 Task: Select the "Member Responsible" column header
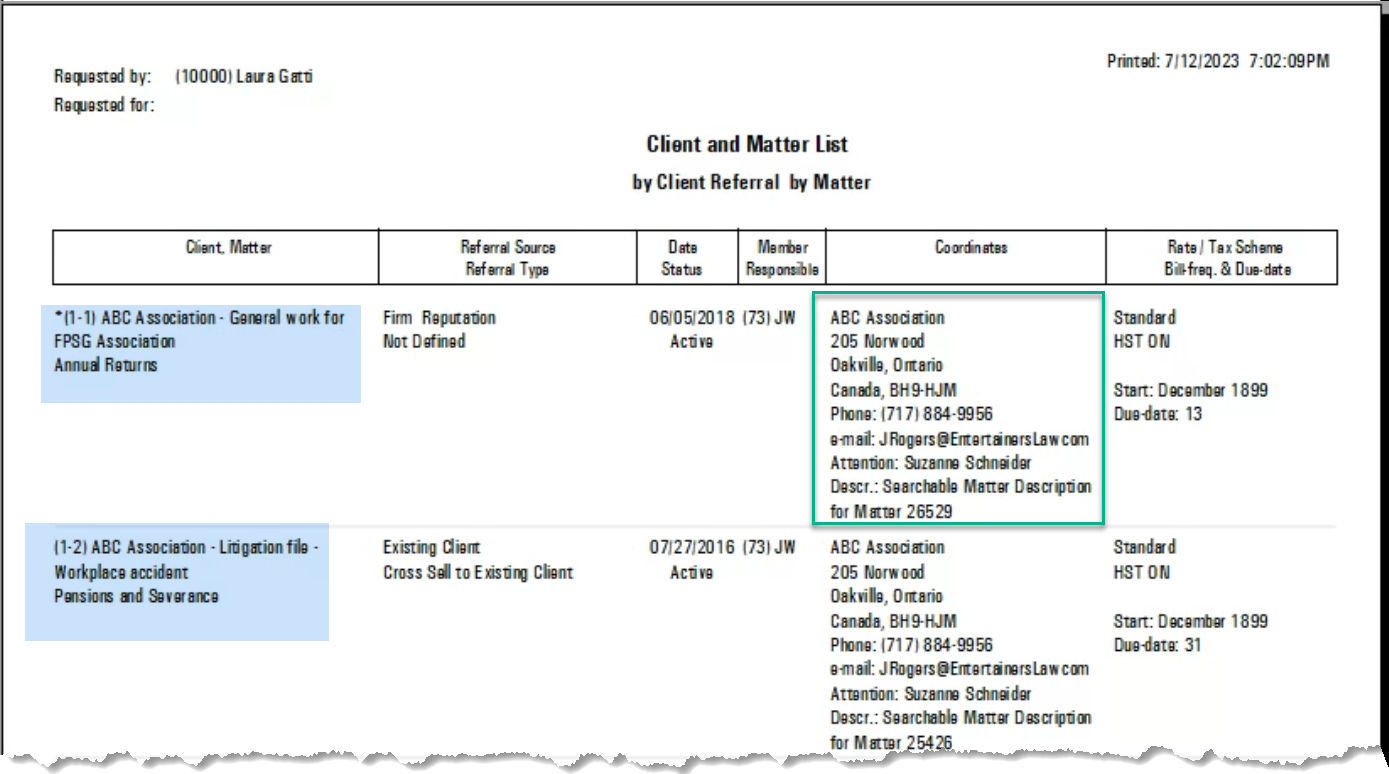(x=783, y=258)
